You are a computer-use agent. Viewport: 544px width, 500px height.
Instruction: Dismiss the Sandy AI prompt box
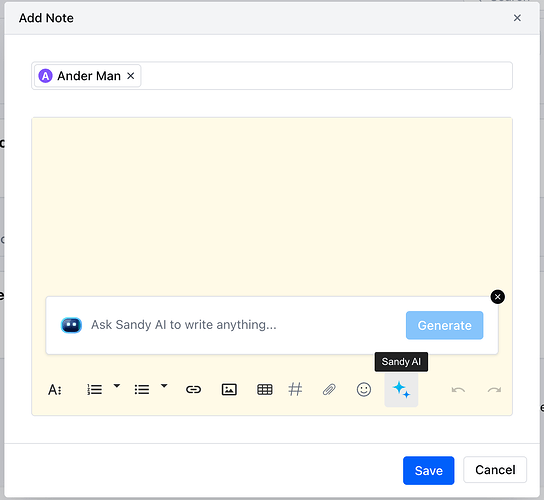(x=498, y=297)
